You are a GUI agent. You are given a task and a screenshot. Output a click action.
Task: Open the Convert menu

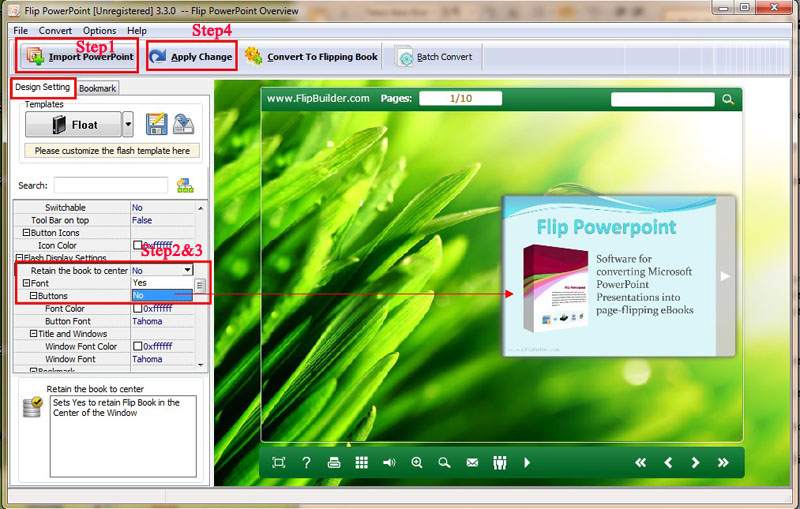coord(55,31)
